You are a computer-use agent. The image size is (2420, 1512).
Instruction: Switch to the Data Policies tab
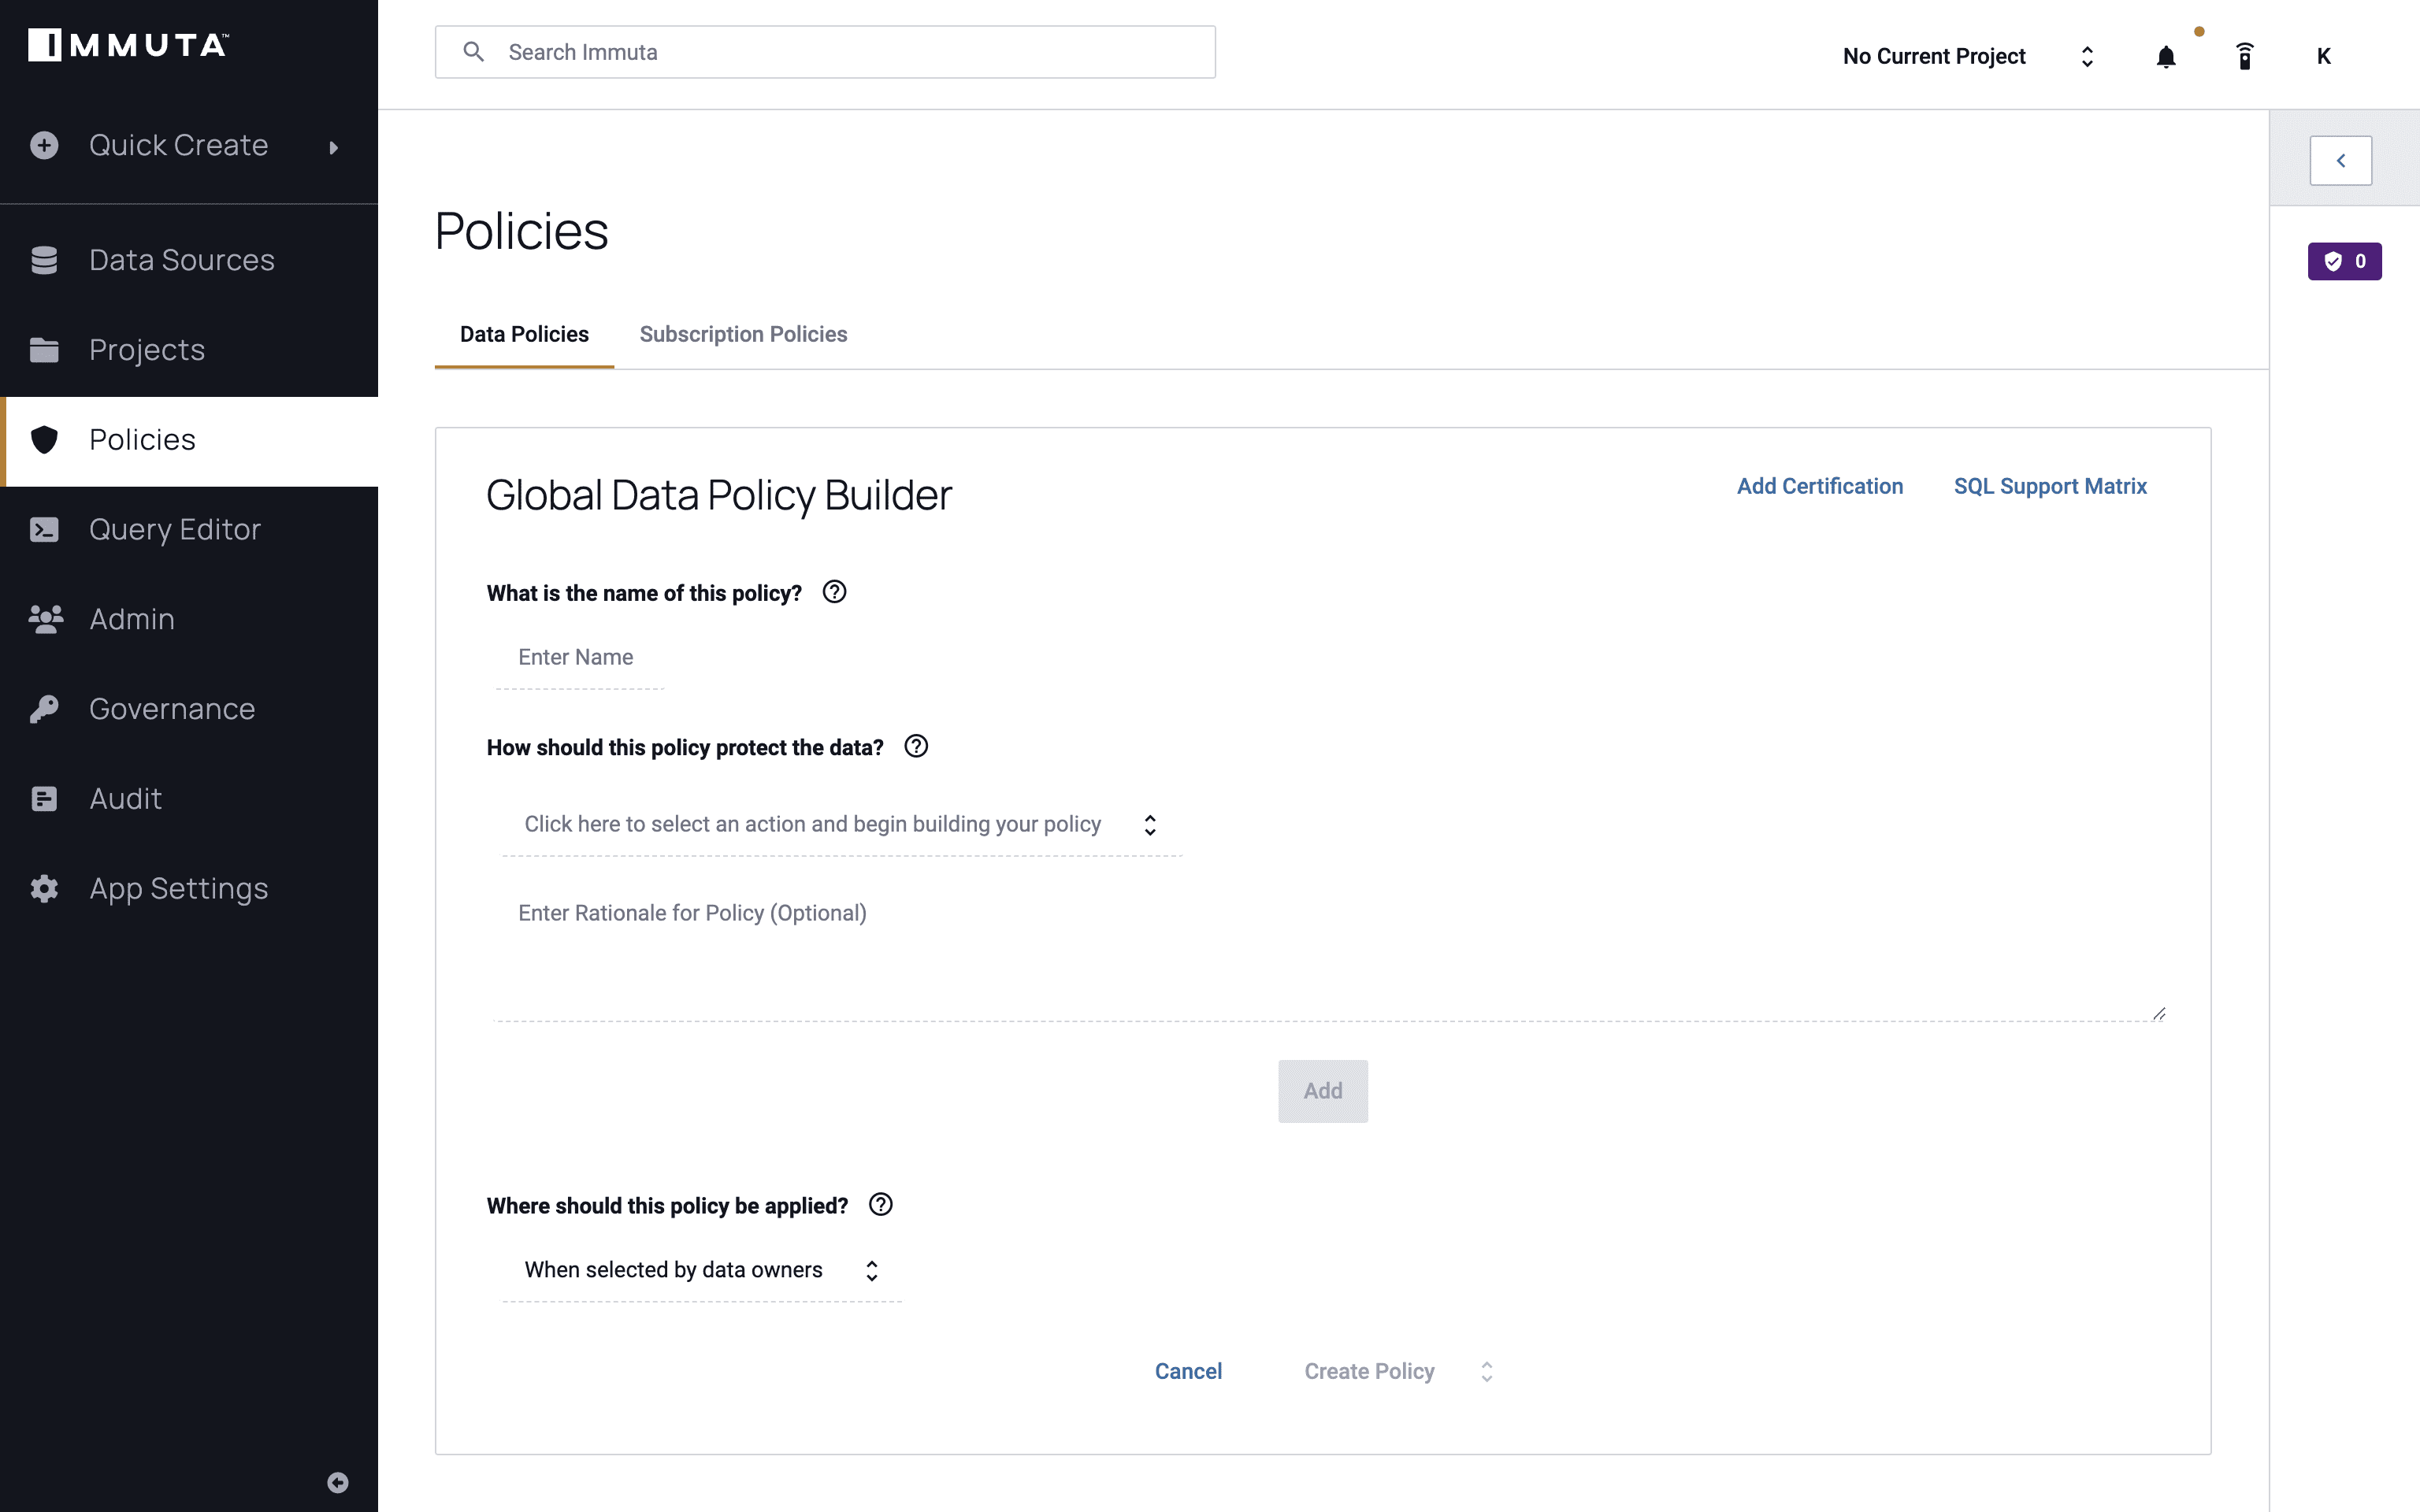click(x=524, y=334)
